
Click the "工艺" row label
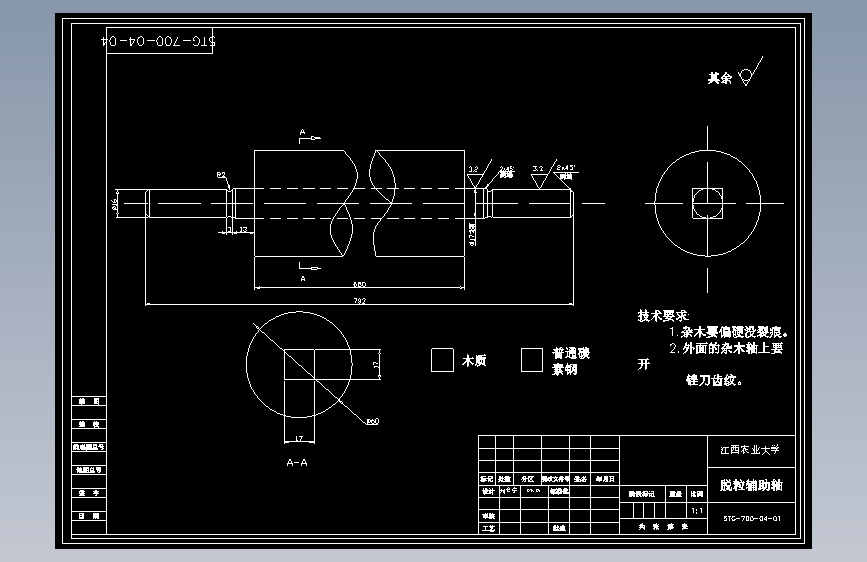tap(488, 528)
